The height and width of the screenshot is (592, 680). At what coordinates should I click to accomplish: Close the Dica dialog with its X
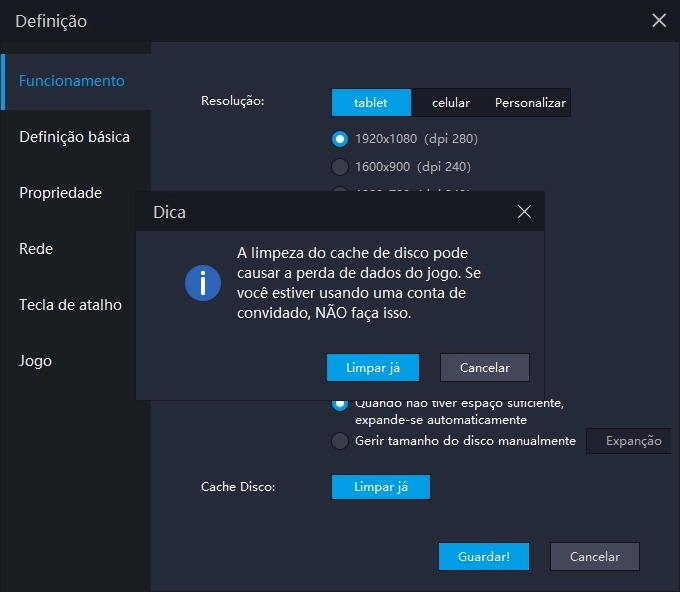524,212
